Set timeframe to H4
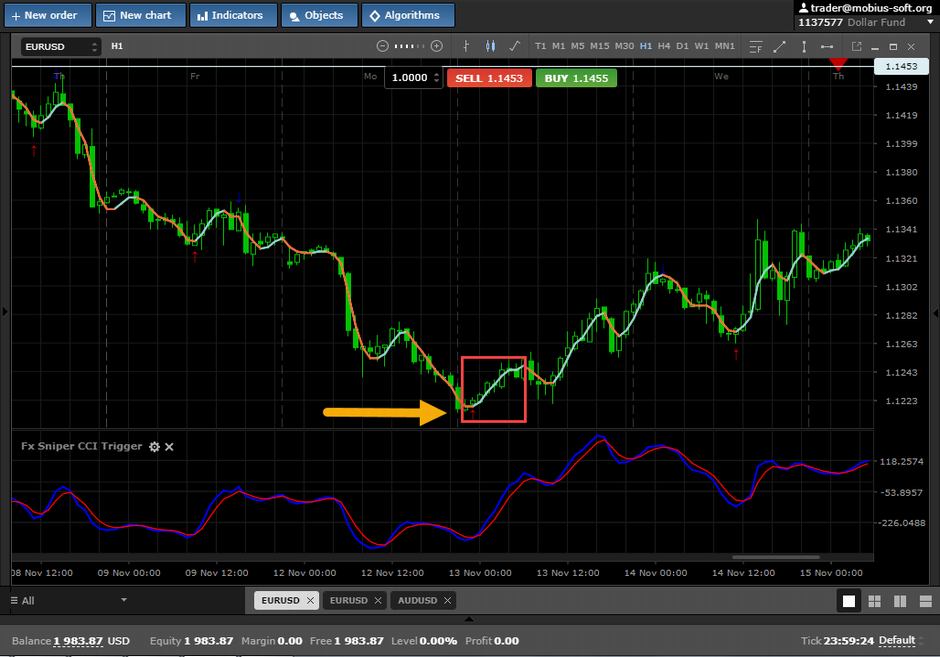This screenshot has height=657, width=940. click(664, 46)
